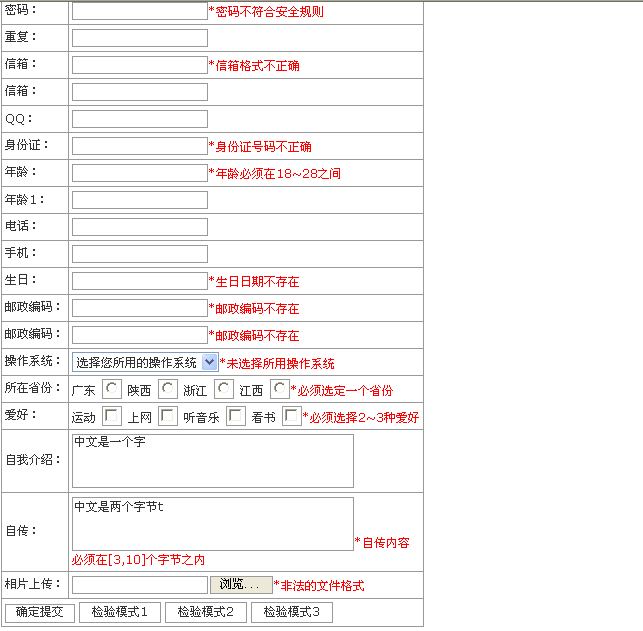The width and height of the screenshot is (643, 631).
Task: Focus the 自我介绍 text area
Action: [x=213, y=461]
